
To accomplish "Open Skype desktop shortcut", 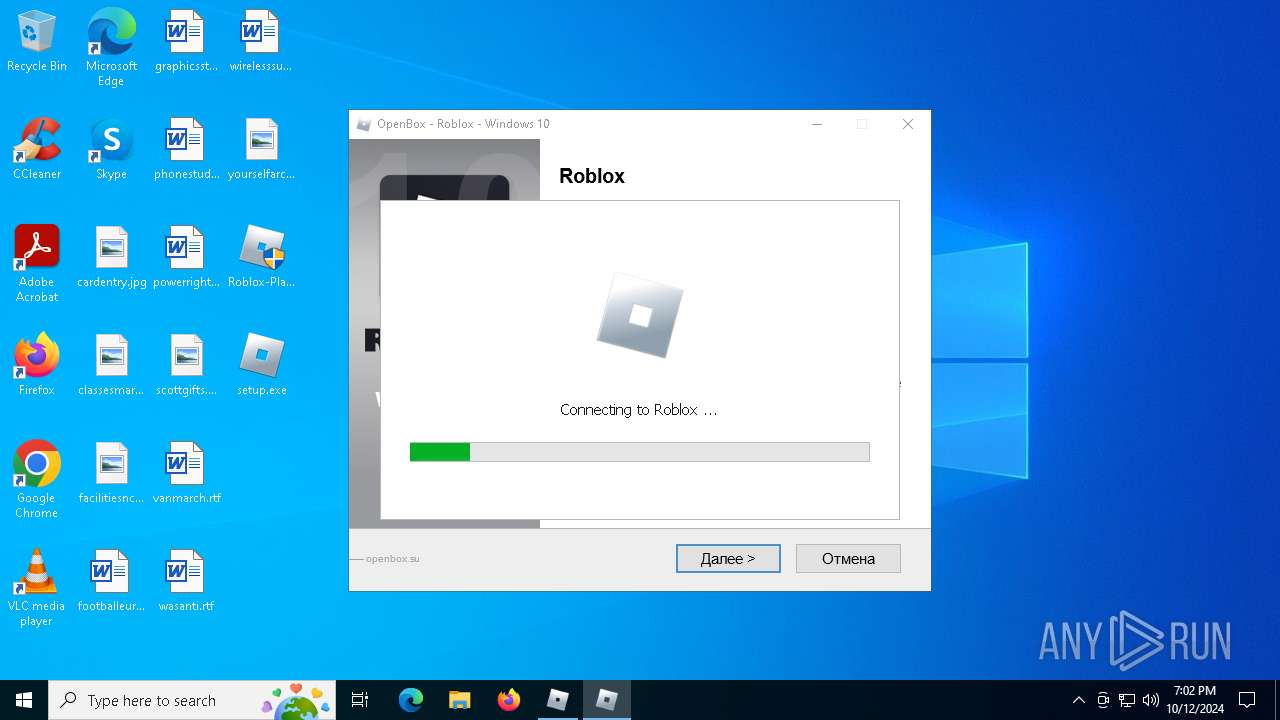I will pos(111,149).
